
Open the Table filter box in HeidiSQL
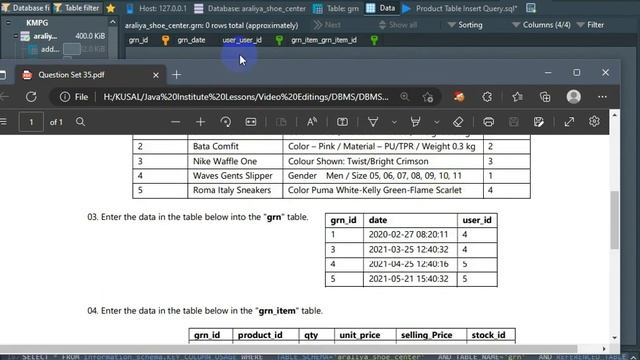click(77, 8)
